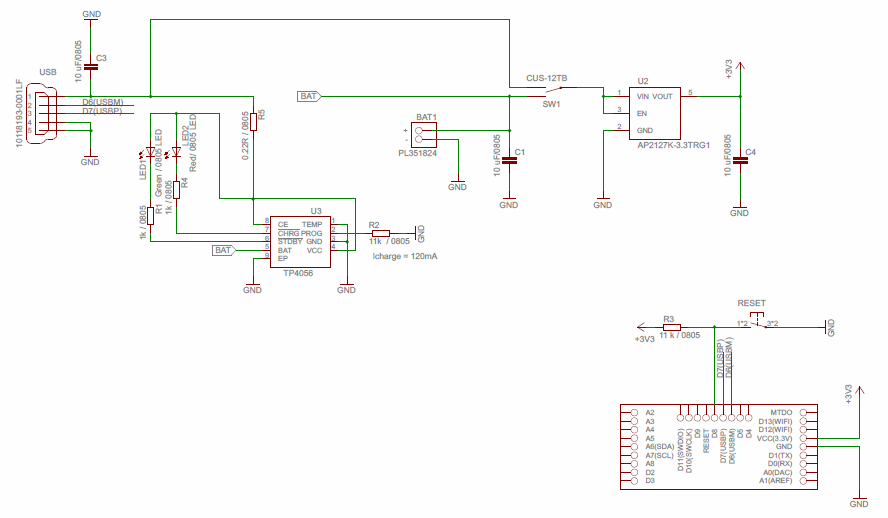The width and height of the screenshot is (888, 518).
Task: Select capacitor C1 below the battery line
Action: (x=509, y=158)
